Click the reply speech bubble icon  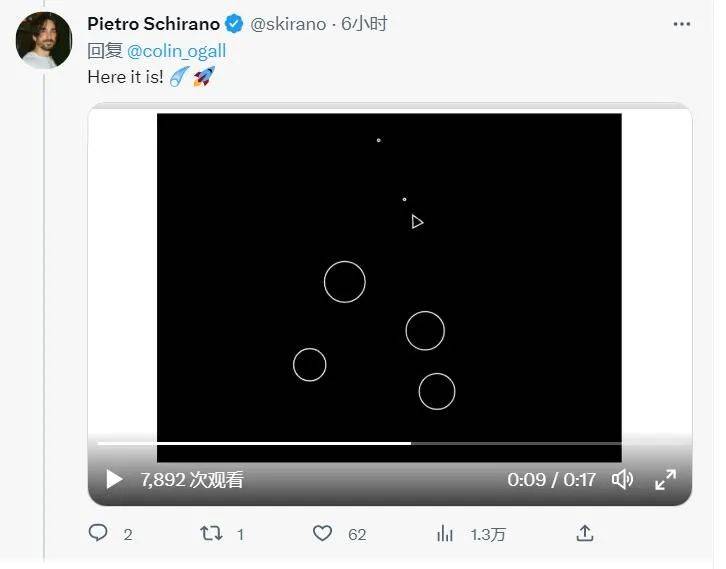98,534
